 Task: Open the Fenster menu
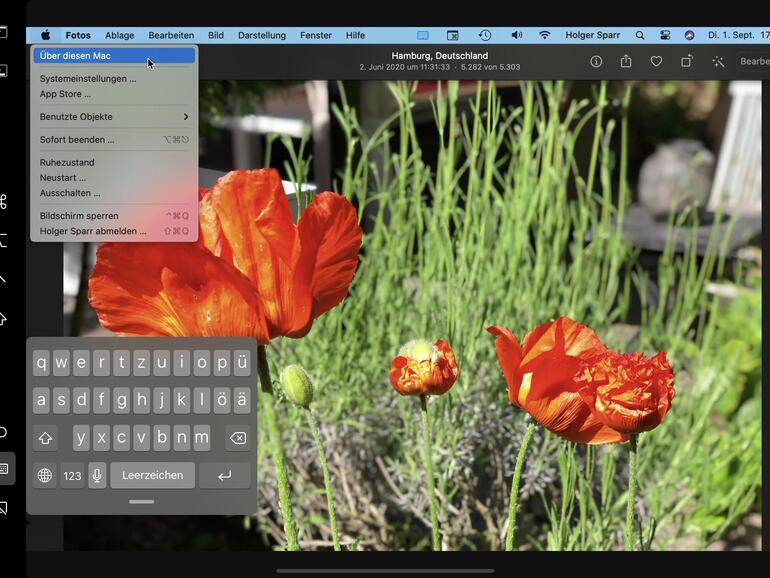click(316, 35)
